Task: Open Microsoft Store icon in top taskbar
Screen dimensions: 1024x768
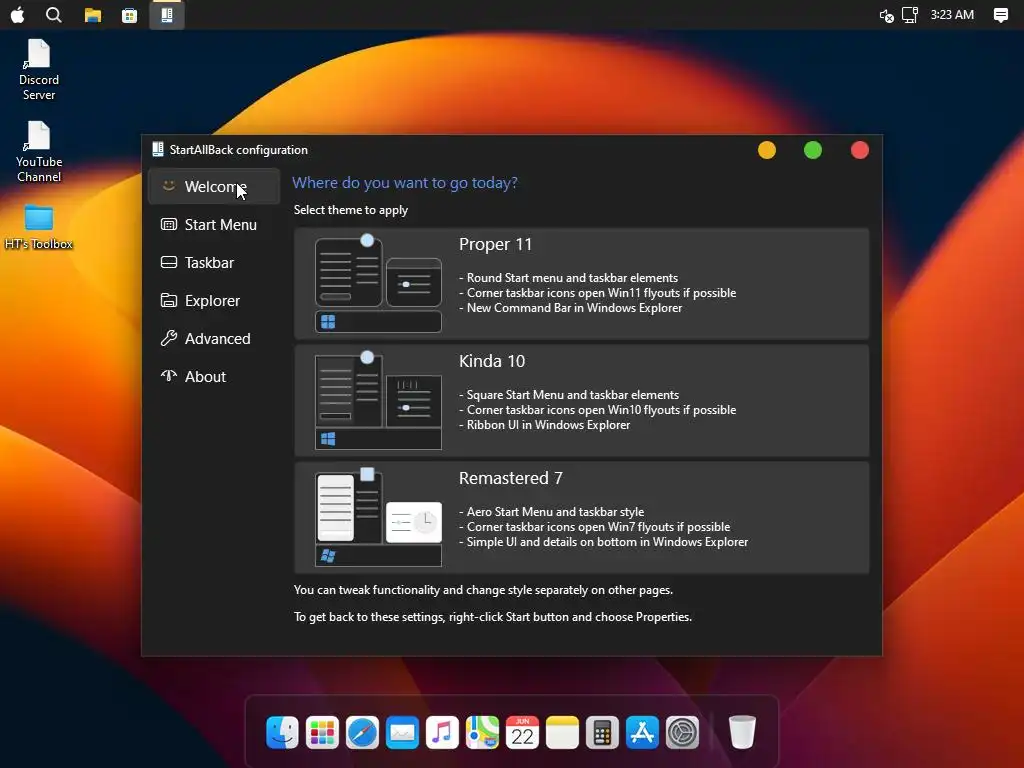Action: click(x=129, y=15)
